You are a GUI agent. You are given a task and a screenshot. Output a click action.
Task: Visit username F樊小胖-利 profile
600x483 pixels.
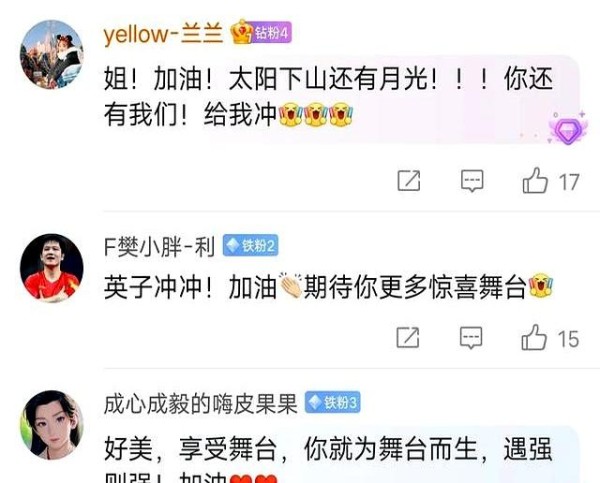[160, 246]
